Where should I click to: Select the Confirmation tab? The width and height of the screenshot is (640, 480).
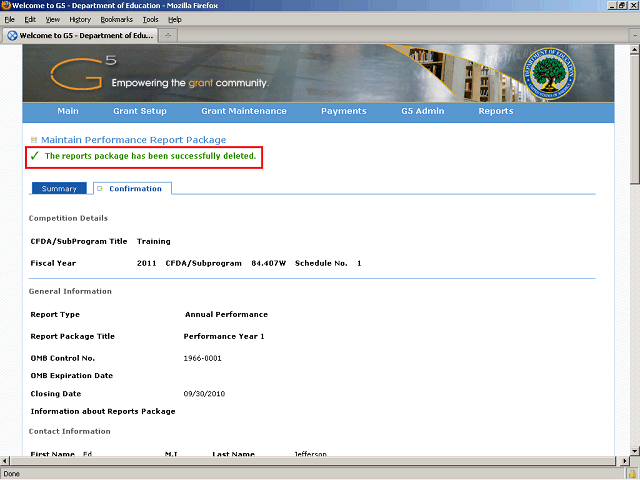pyautogui.click(x=132, y=189)
